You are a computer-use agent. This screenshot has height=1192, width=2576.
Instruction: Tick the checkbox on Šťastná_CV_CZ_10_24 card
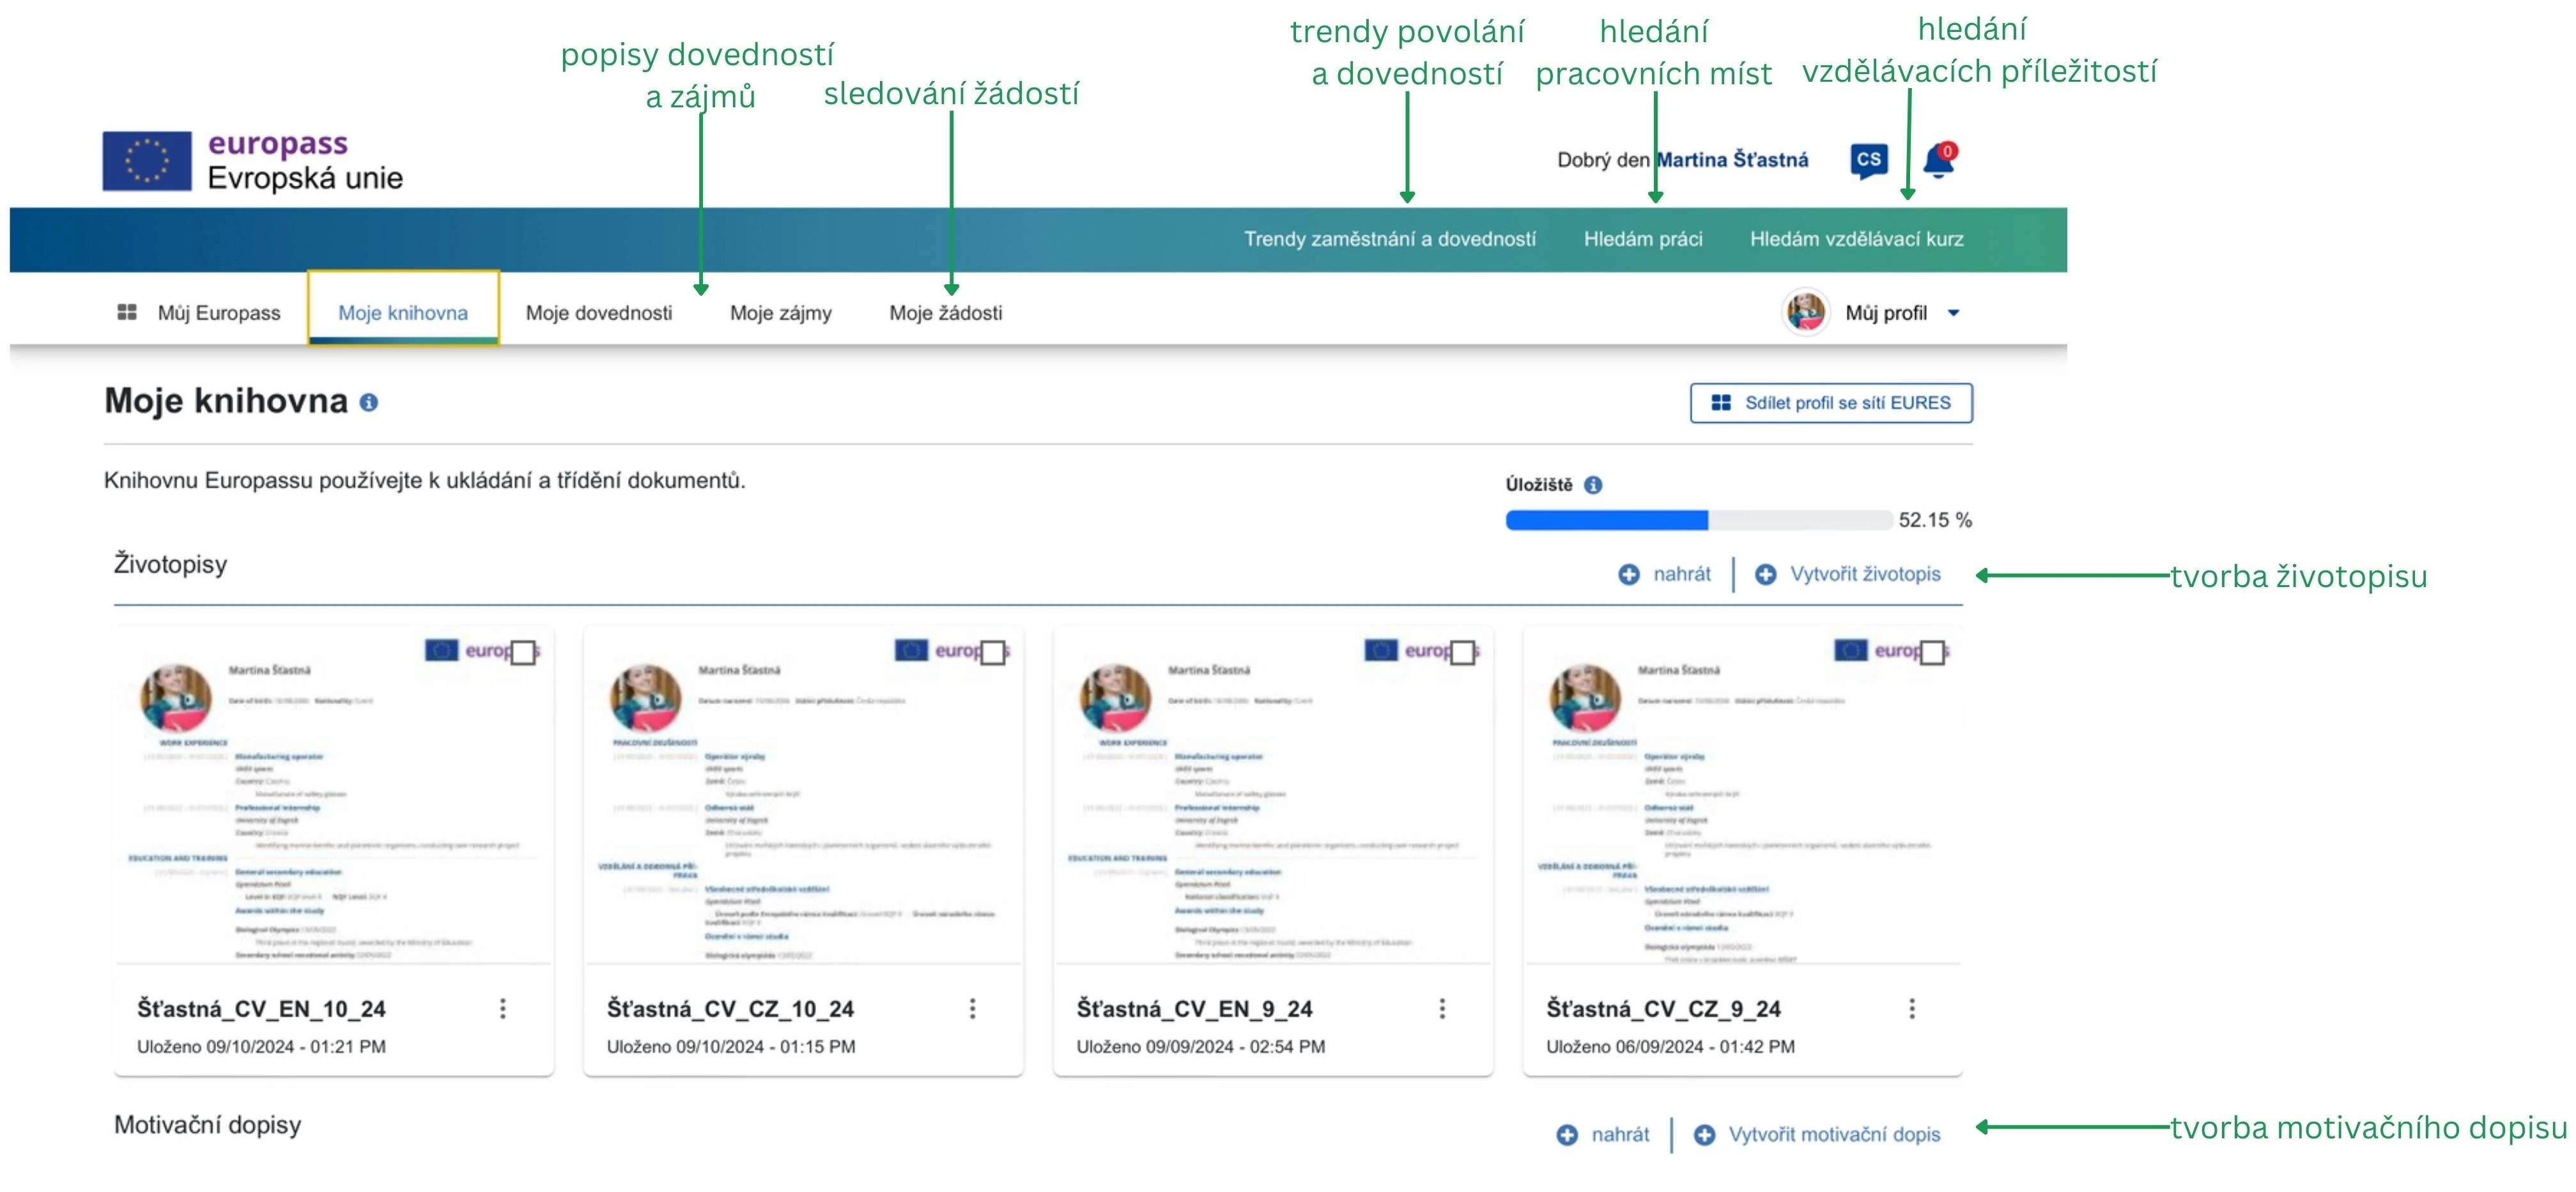(x=993, y=653)
